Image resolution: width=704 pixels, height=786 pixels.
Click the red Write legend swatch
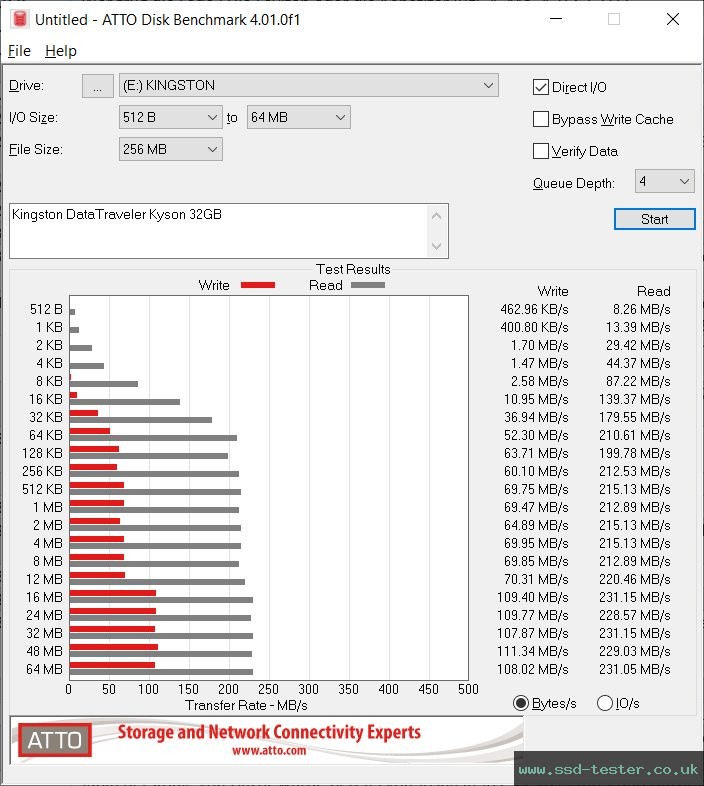pos(258,285)
